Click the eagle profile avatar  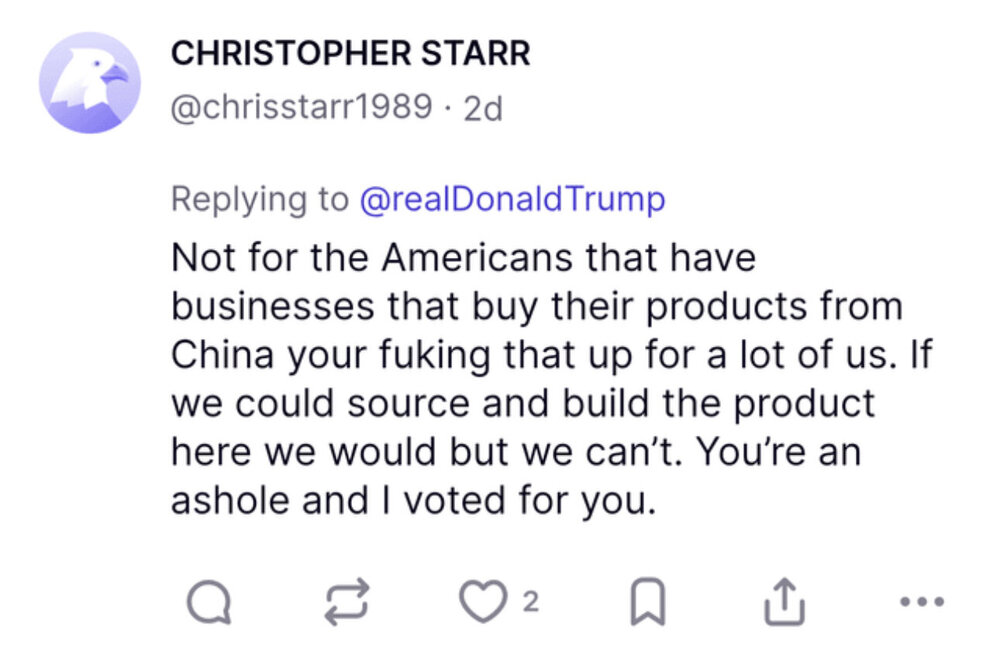click(90, 82)
